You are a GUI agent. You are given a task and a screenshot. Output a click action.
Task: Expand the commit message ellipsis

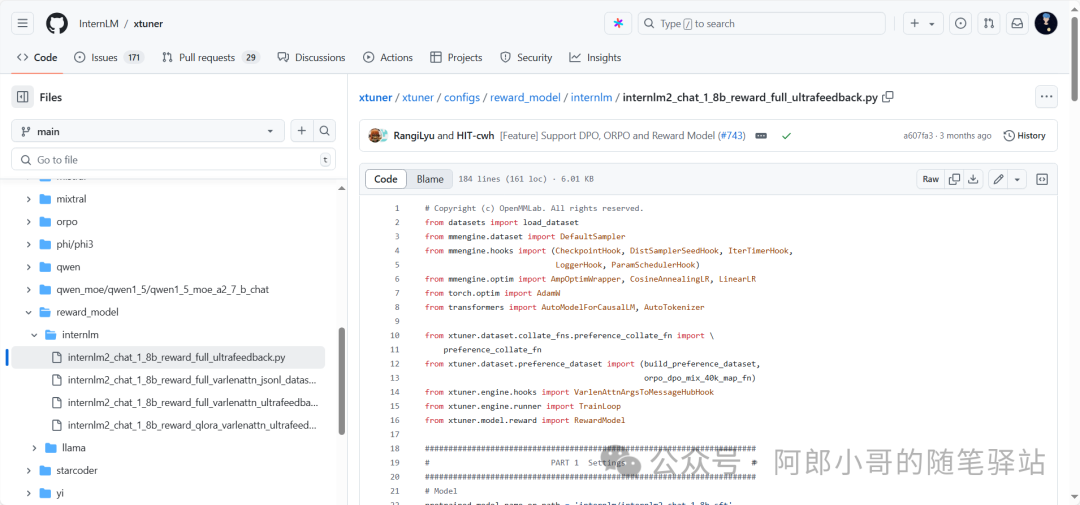pyautogui.click(x=761, y=136)
